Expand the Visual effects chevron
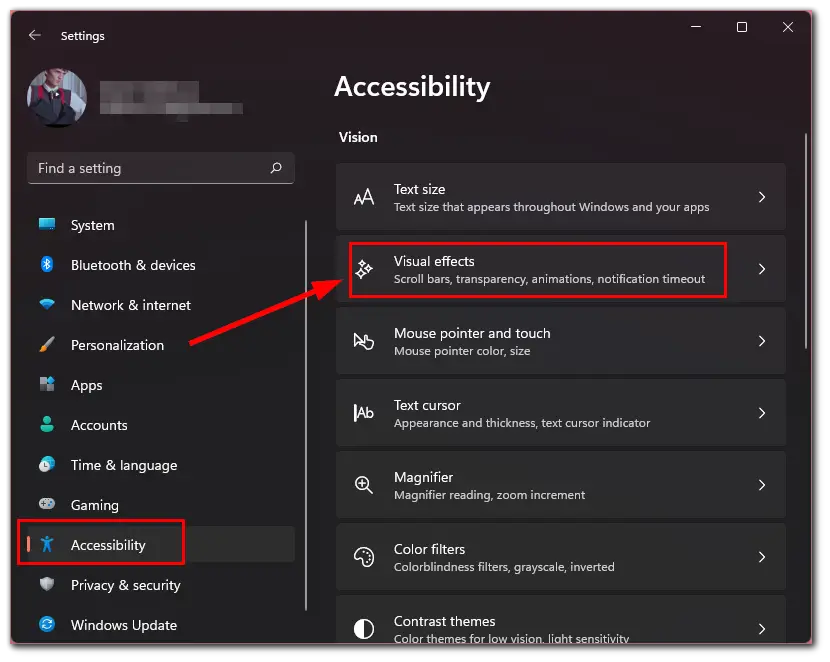This screenshot has height=662, width=830. pos(762,269)
